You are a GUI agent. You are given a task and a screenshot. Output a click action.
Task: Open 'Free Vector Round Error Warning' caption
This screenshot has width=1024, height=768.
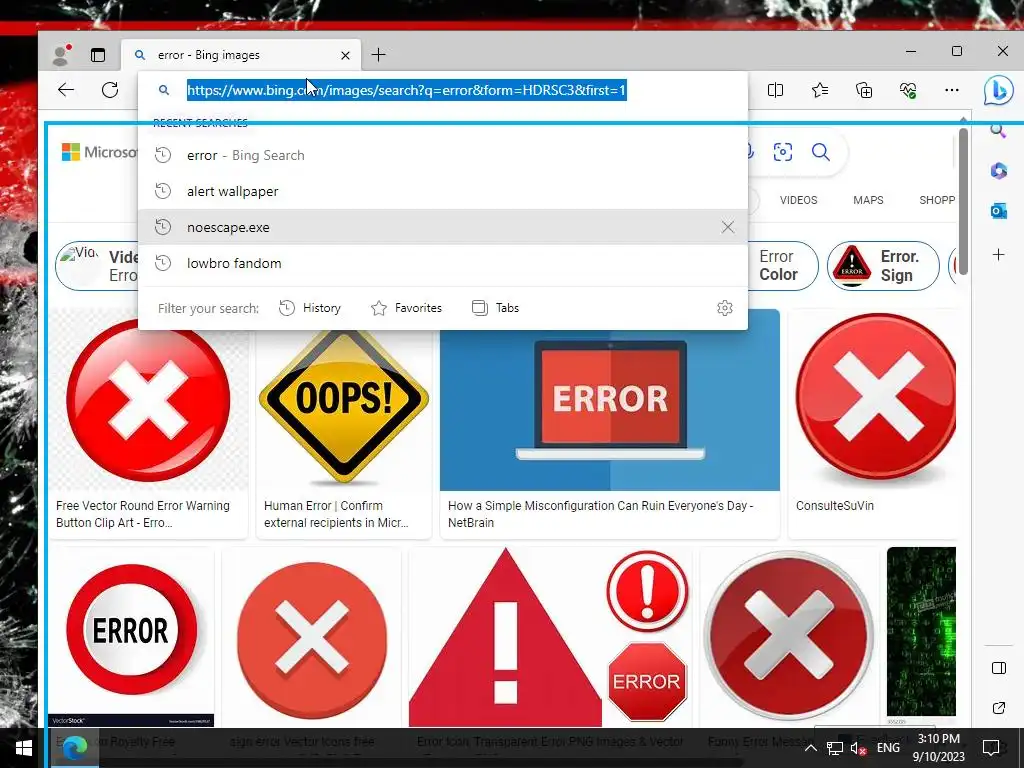pyautogui.click(x=143, y=514)
